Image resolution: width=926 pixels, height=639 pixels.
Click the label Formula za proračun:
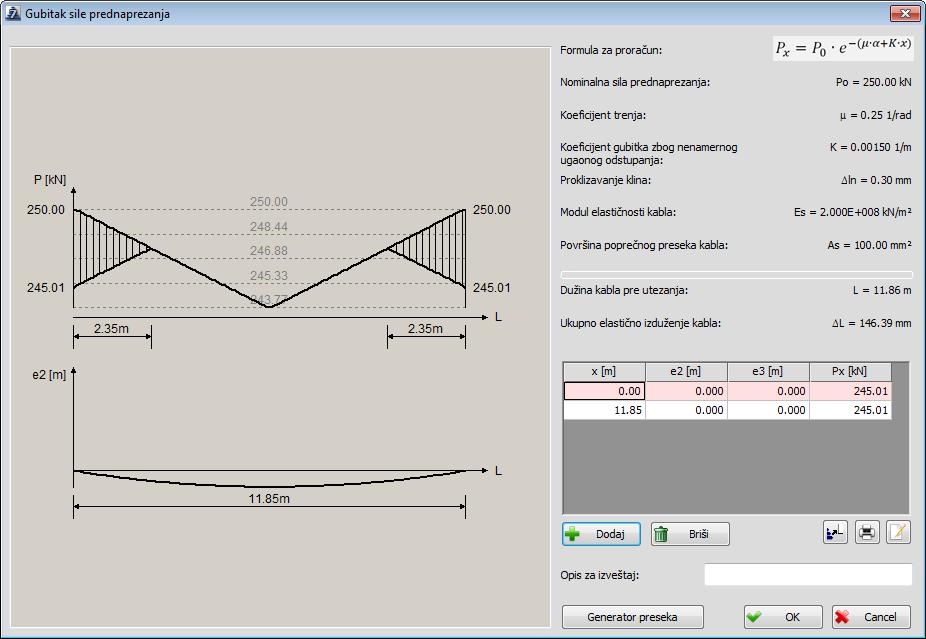pos(611,50)
